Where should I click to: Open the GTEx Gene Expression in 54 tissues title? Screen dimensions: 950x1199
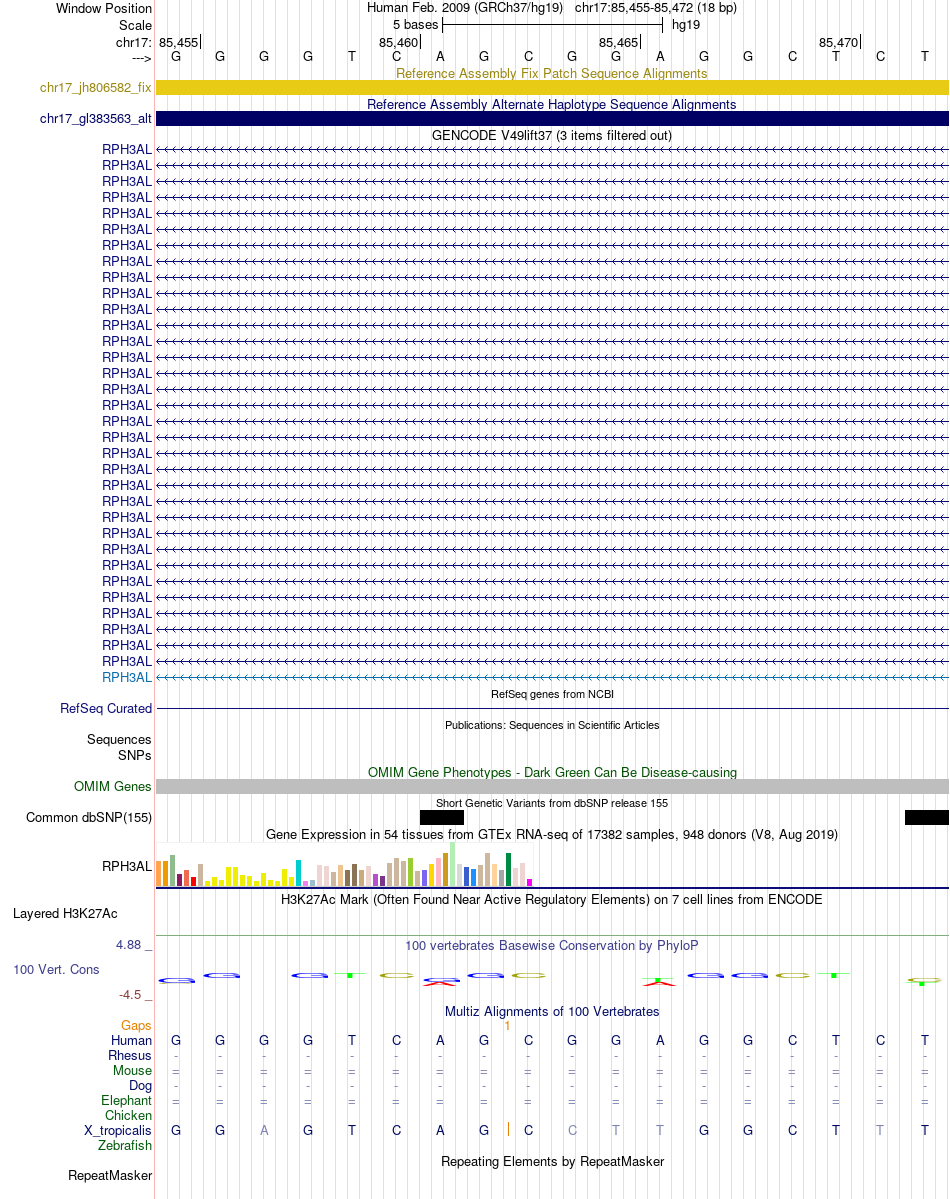point(551,834)
